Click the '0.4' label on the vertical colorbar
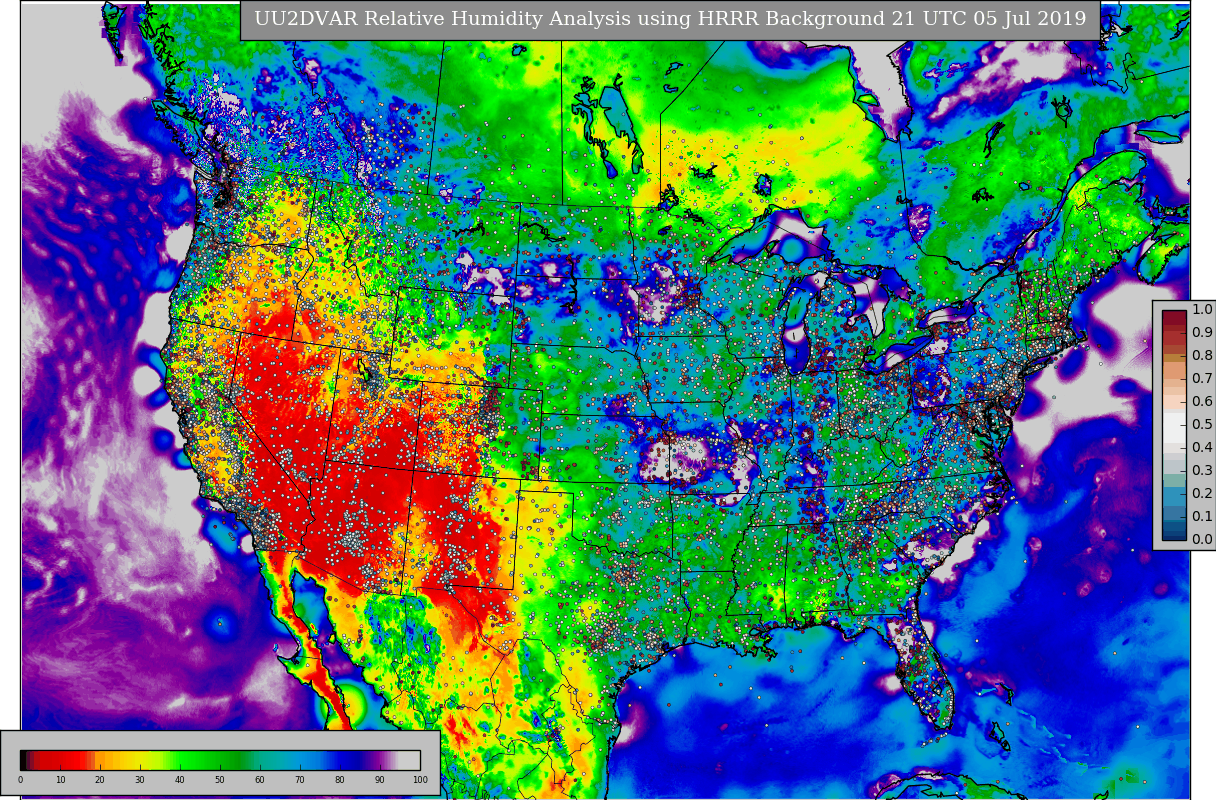The image size is (1216, 800). click(1201, 447)
